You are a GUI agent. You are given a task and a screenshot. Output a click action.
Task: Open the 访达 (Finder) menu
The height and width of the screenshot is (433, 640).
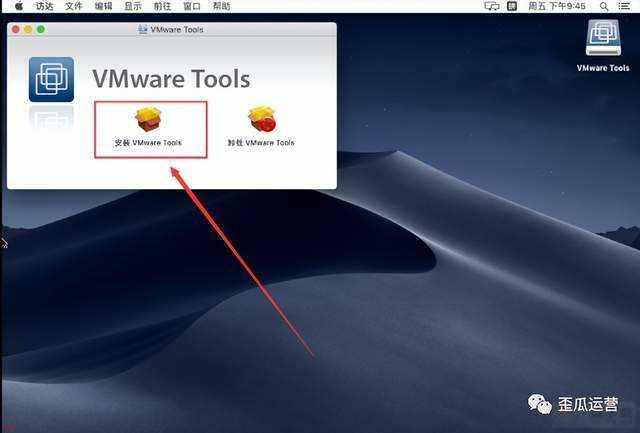coord(44,6)
